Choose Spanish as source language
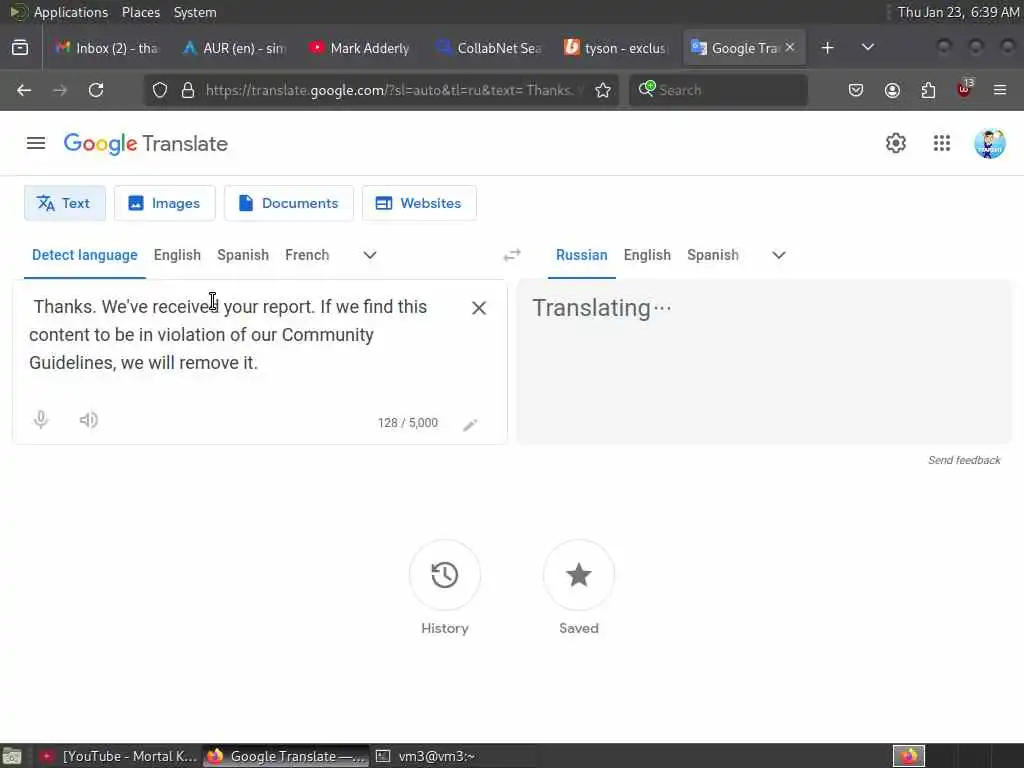The height and width of the screenshot is (768, 1024). click(243, 255)
